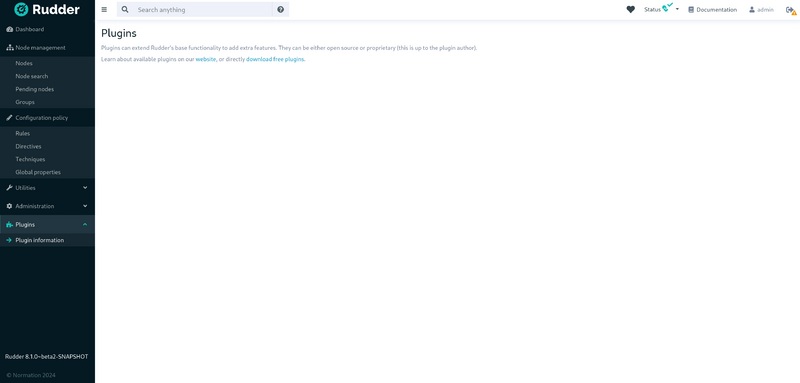
Task: Select Plugin information entry
Action: coord(47,240)
